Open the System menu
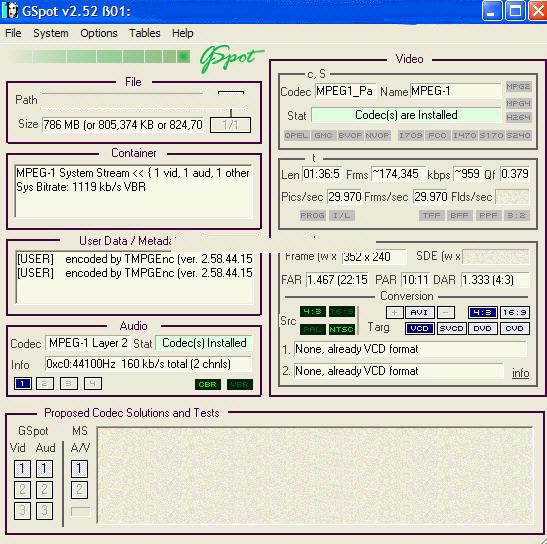 tap(51, 33)
